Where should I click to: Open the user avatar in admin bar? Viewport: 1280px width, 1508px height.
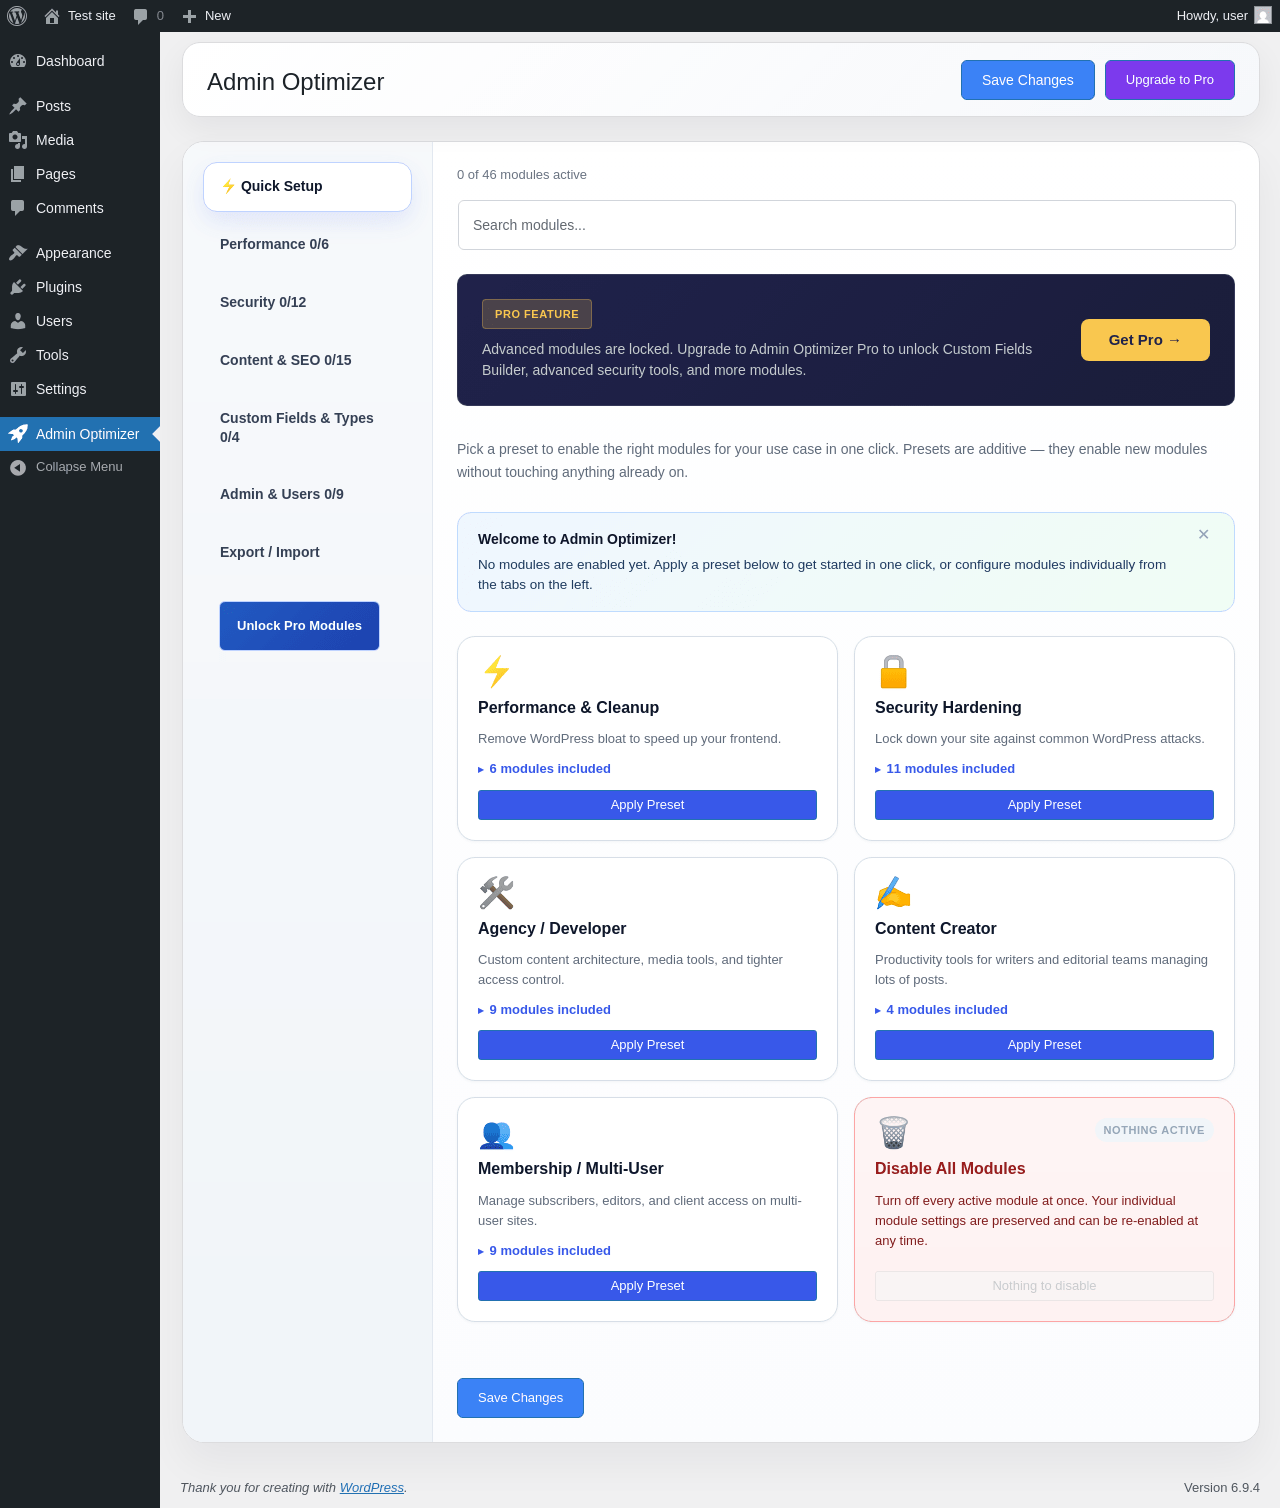(x=1263, y=15)
